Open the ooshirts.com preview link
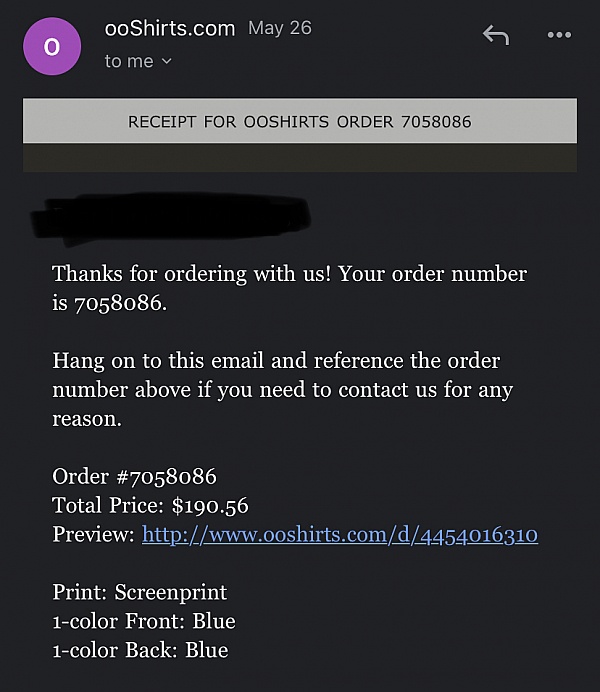The width and height of the screenshot is (600, 692). (340, 534)
